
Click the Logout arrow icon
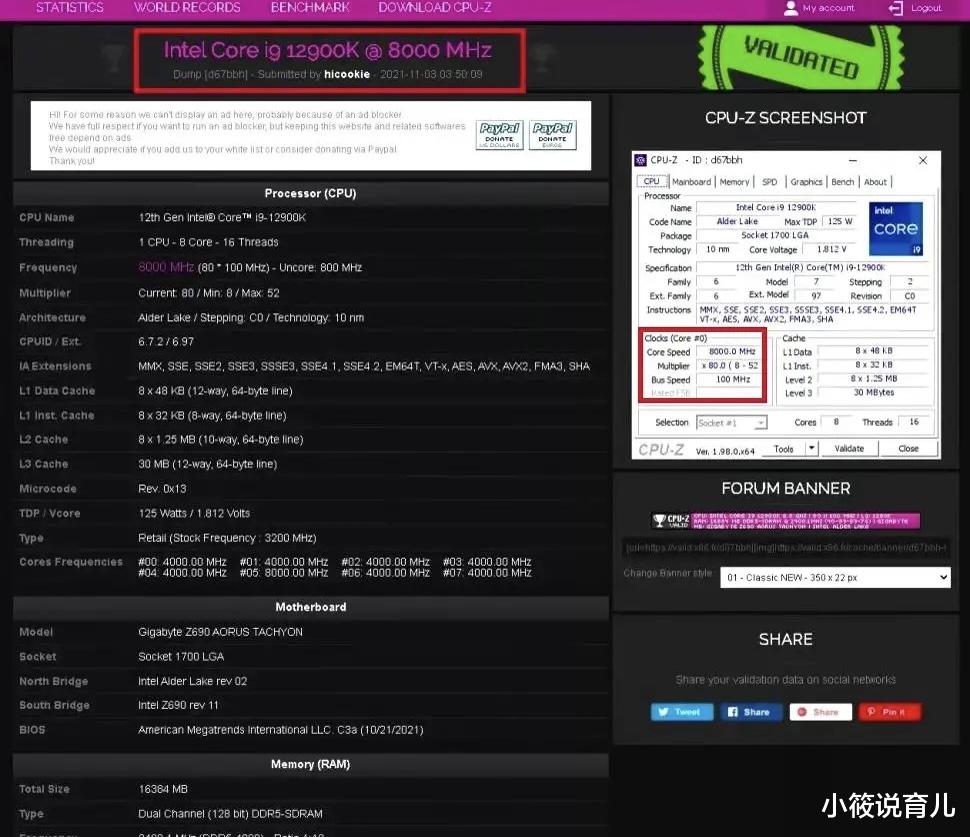896,9
